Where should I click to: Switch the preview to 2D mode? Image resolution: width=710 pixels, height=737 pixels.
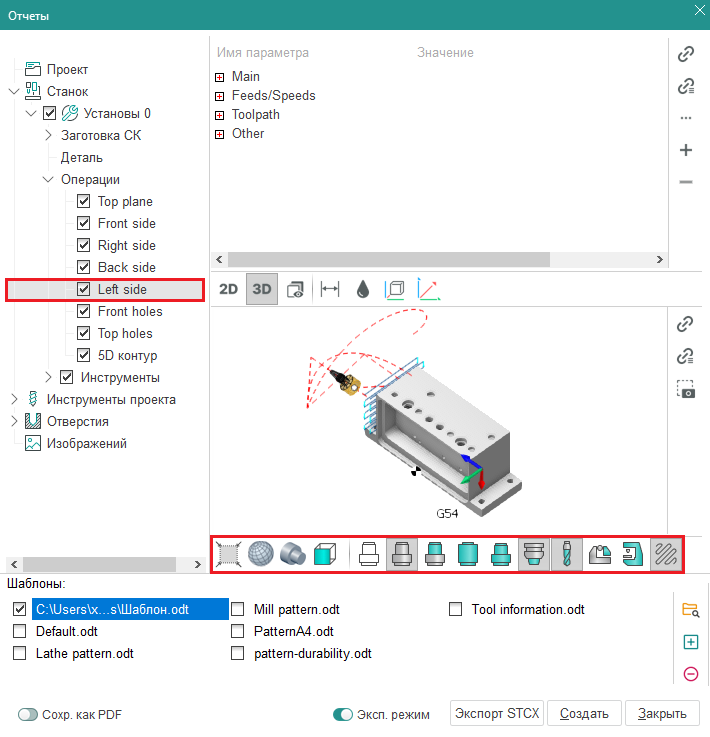click(229, 289)
